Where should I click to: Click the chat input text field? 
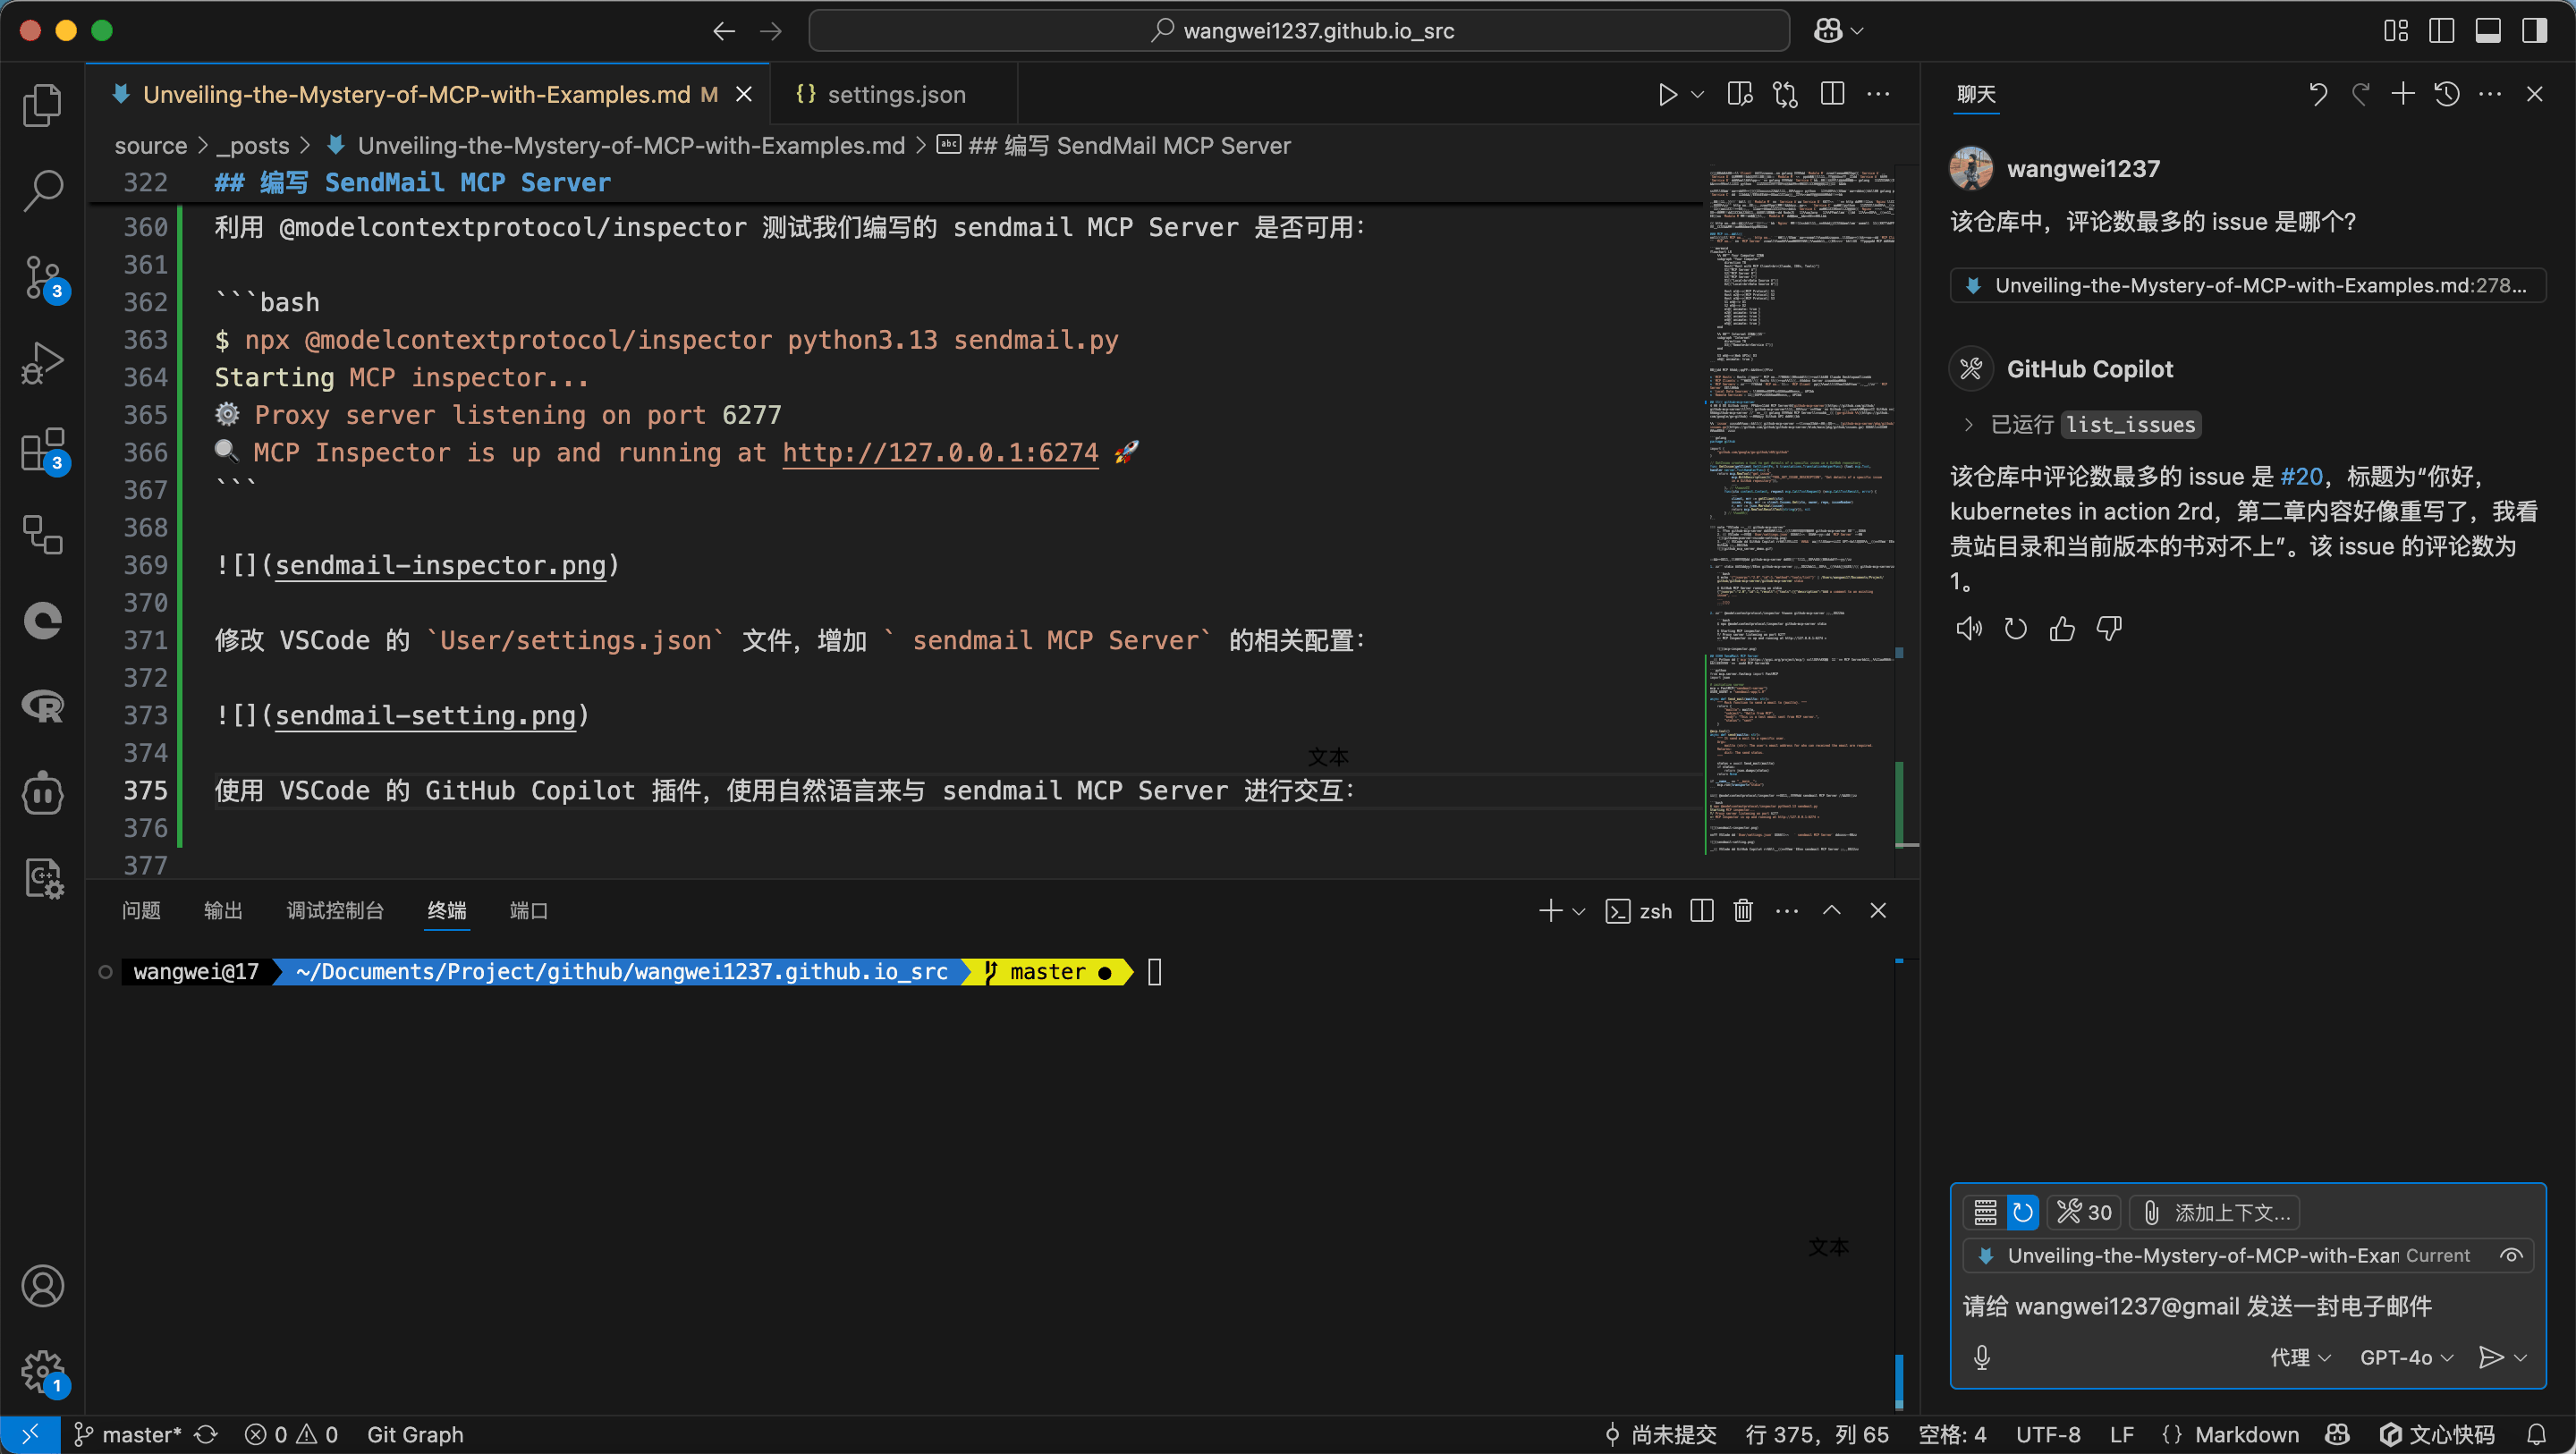point(2246,1307)
